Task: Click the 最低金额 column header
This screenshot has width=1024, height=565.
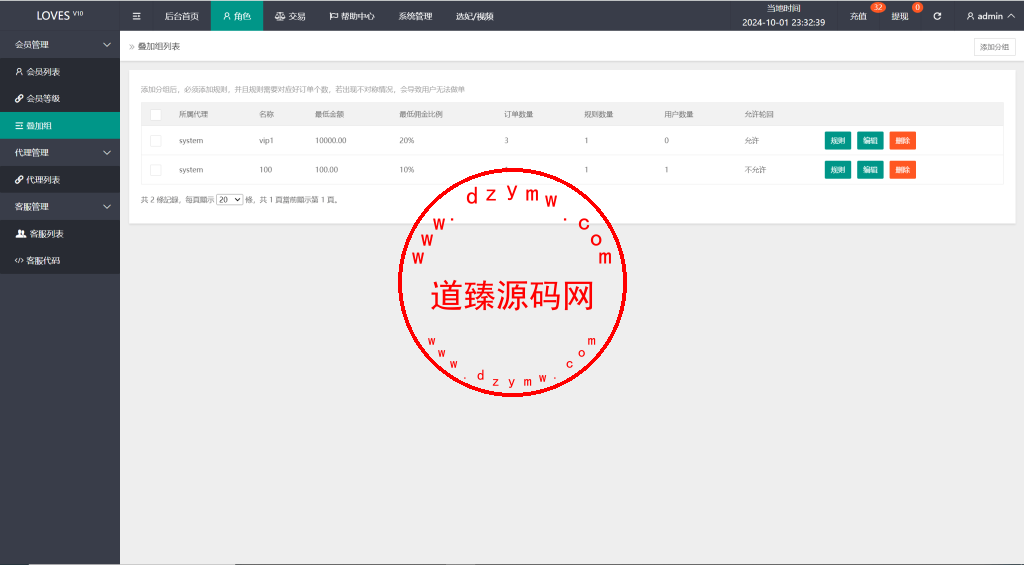Action: pos(329,114)
